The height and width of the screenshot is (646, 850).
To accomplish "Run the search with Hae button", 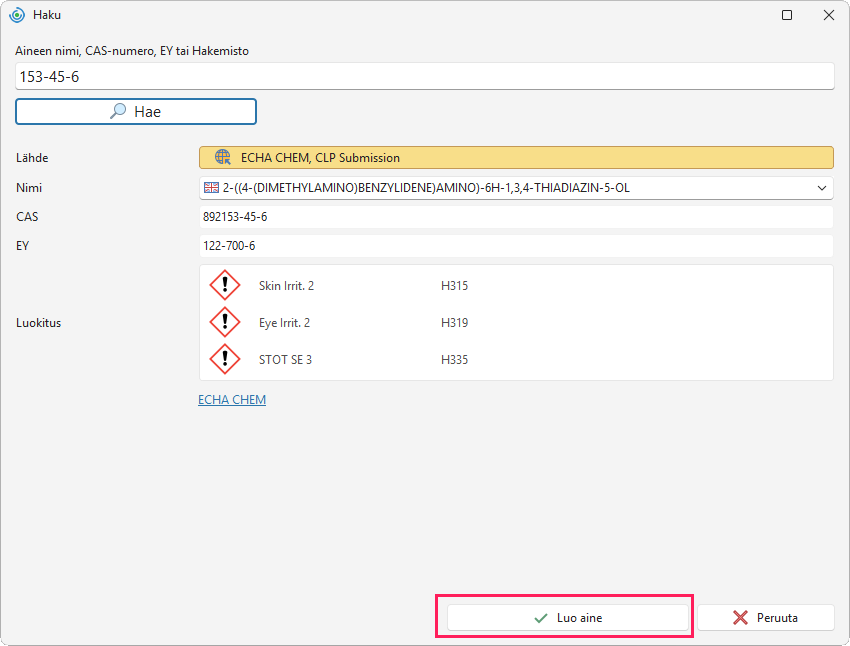I will point(136,112).
